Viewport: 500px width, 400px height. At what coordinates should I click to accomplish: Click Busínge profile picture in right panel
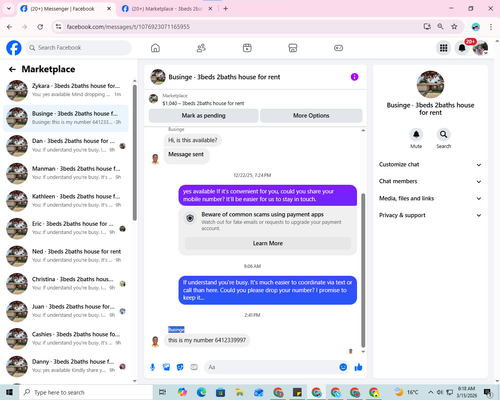coord(430,84)
